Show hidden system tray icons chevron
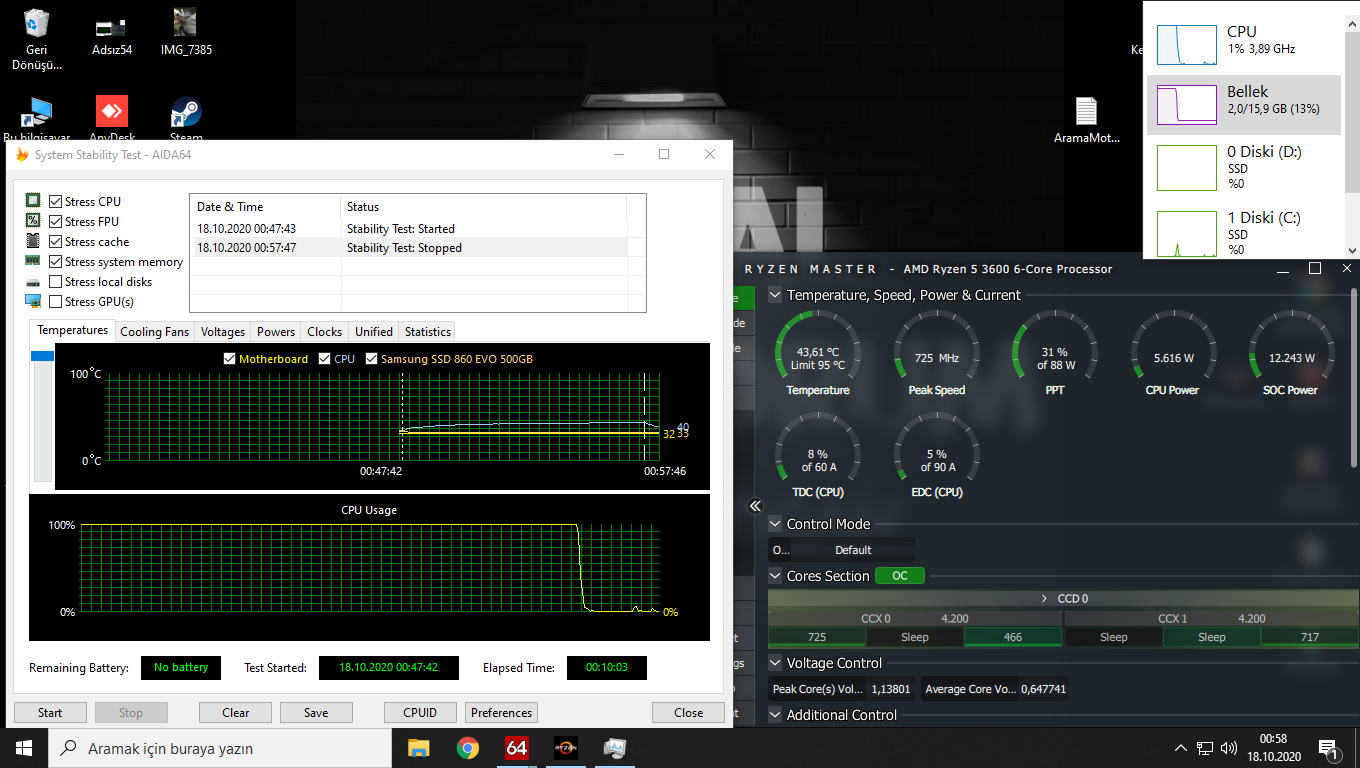Viewport: 1360px width, 768px height. point(1181,748)
